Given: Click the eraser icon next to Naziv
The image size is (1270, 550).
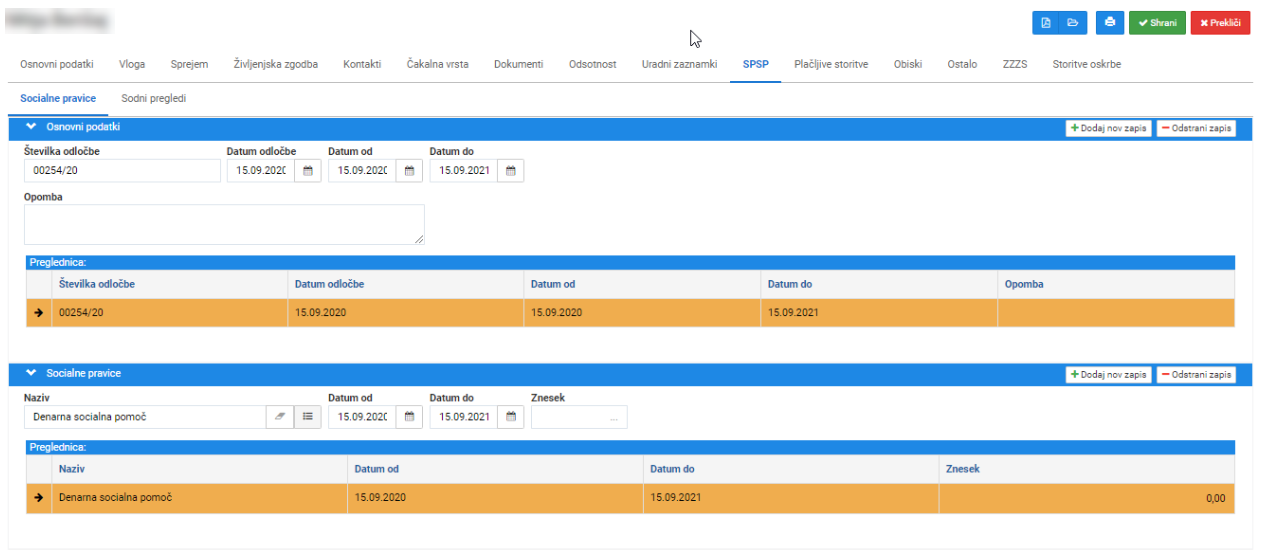Looking at the screenshot, I should [280, 417].
